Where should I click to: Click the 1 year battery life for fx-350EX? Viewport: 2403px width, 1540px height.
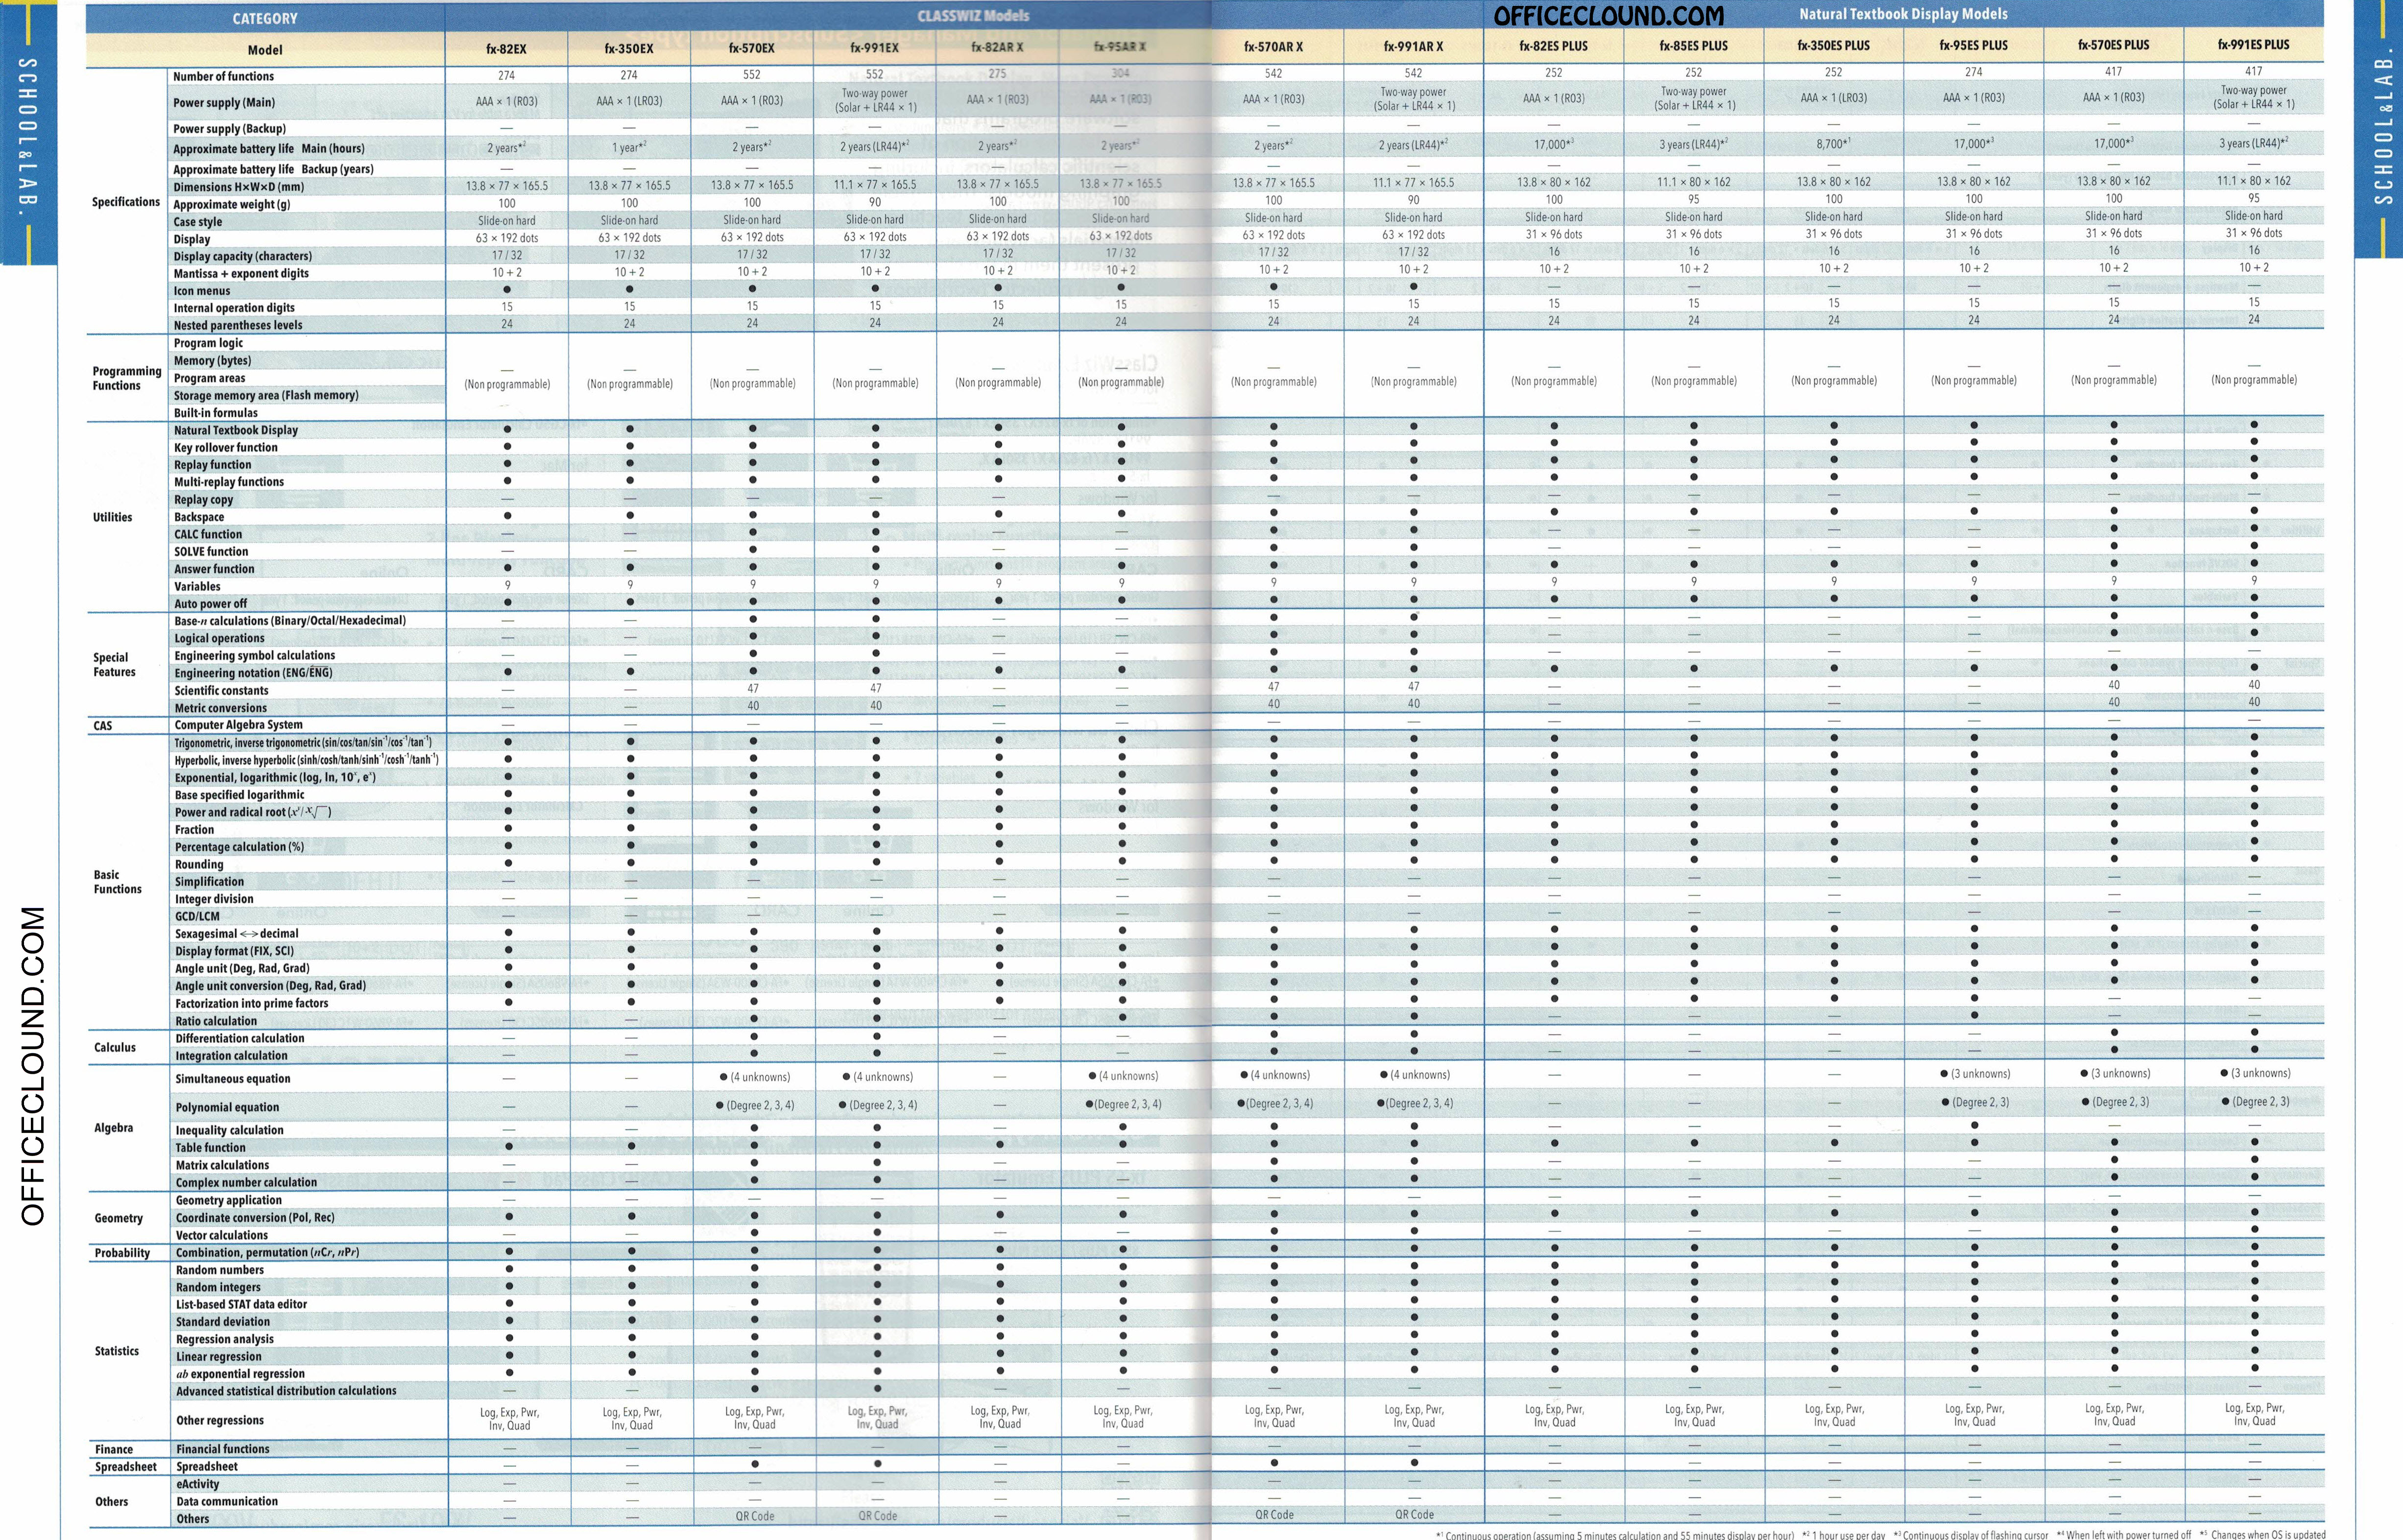click(x=629, y=147)
